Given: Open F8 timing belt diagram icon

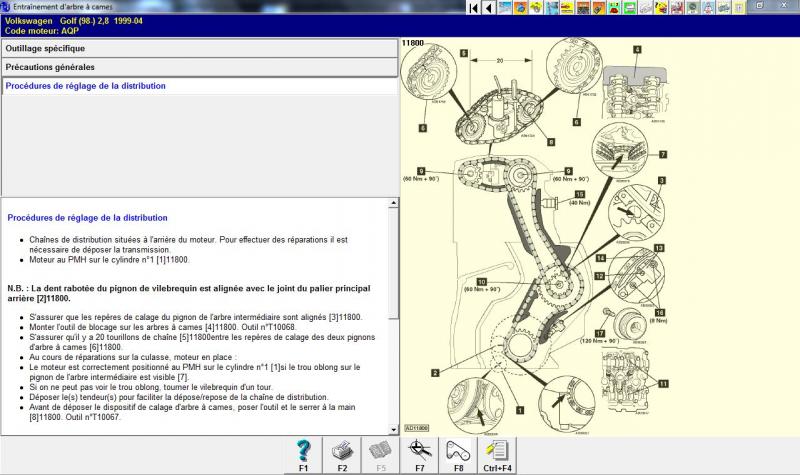Looking at the screenshot, I should pos(458,455).
